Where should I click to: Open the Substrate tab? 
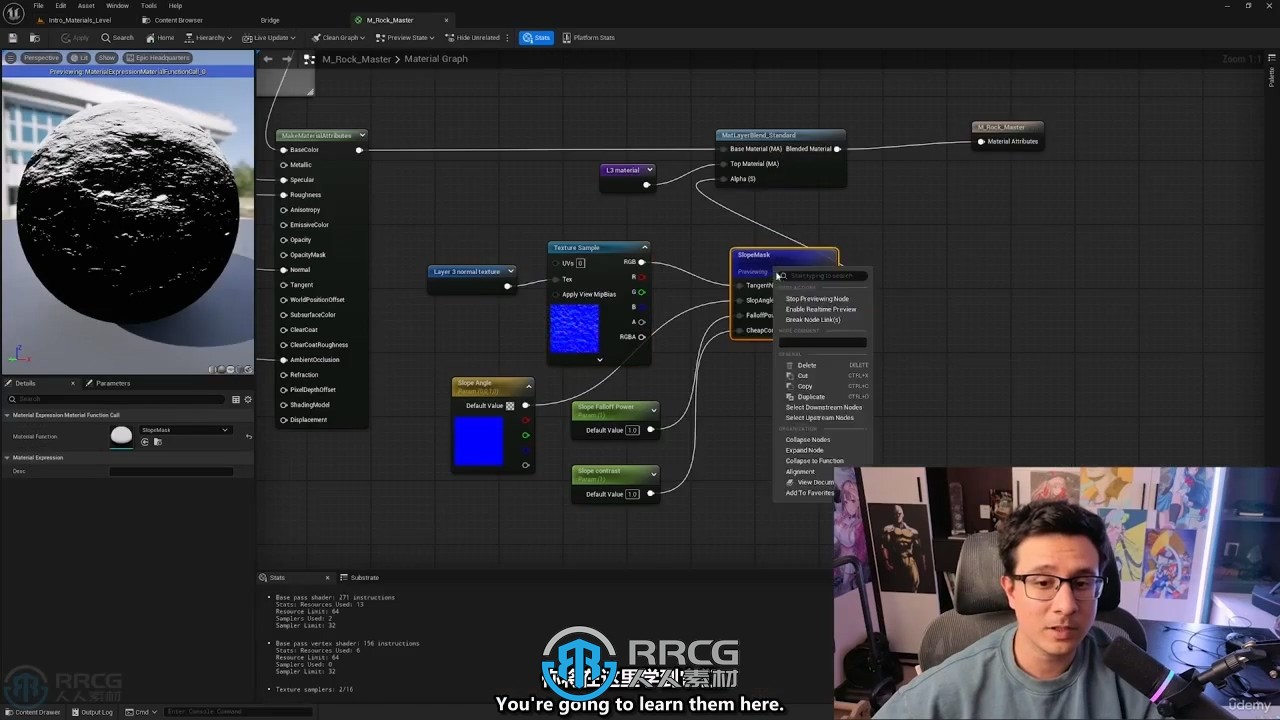(x=361, y=577)
